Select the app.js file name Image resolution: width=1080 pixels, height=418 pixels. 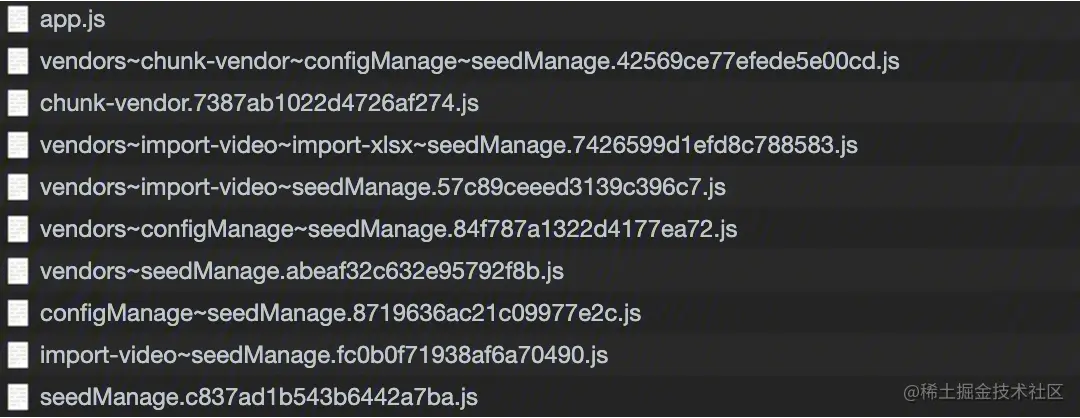pyautogui.click(x=72, y=19)
